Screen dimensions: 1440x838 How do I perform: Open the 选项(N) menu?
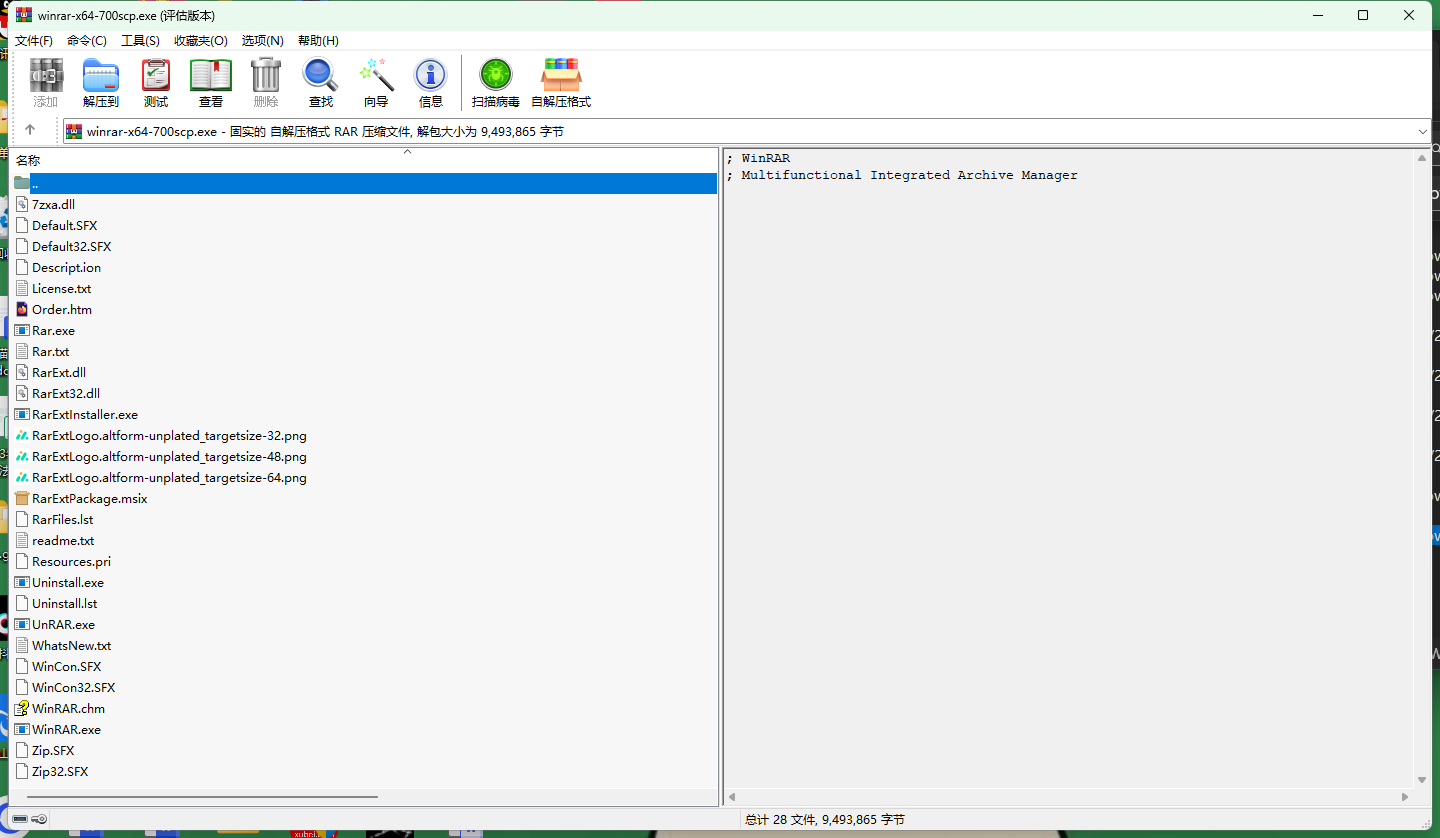tap(263, 40)
